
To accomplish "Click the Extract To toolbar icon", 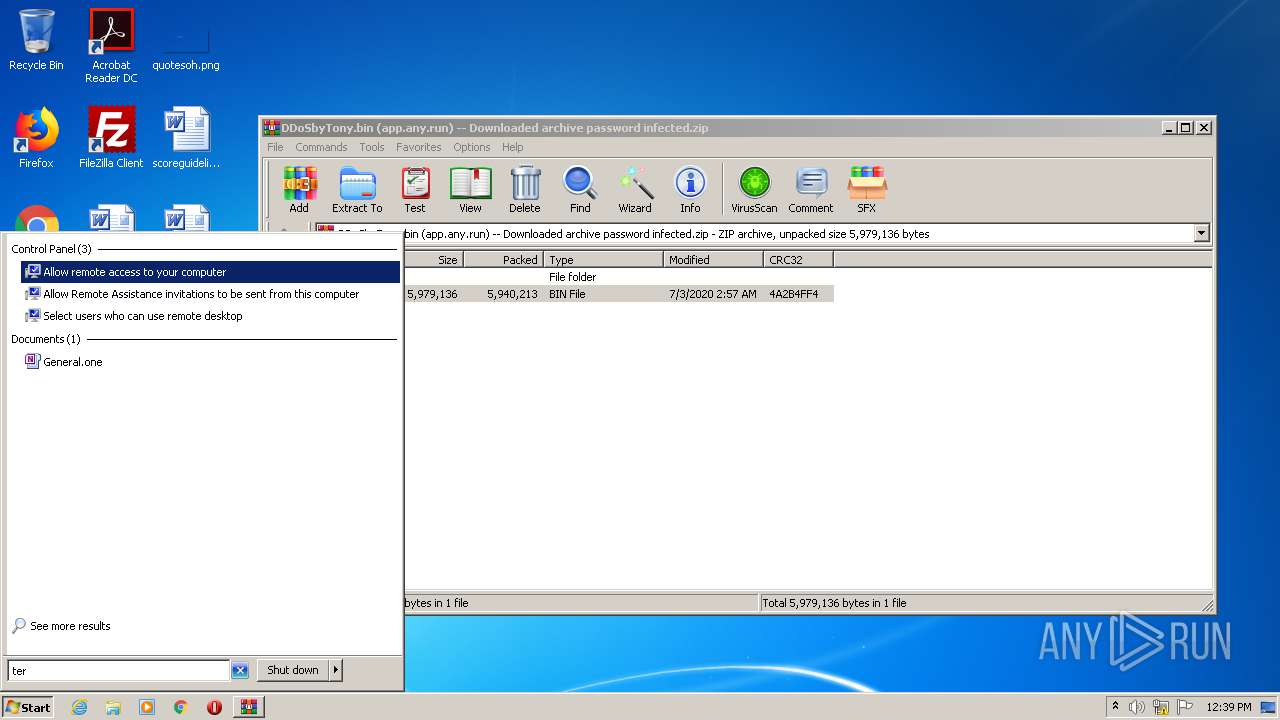I will point(357,190).
